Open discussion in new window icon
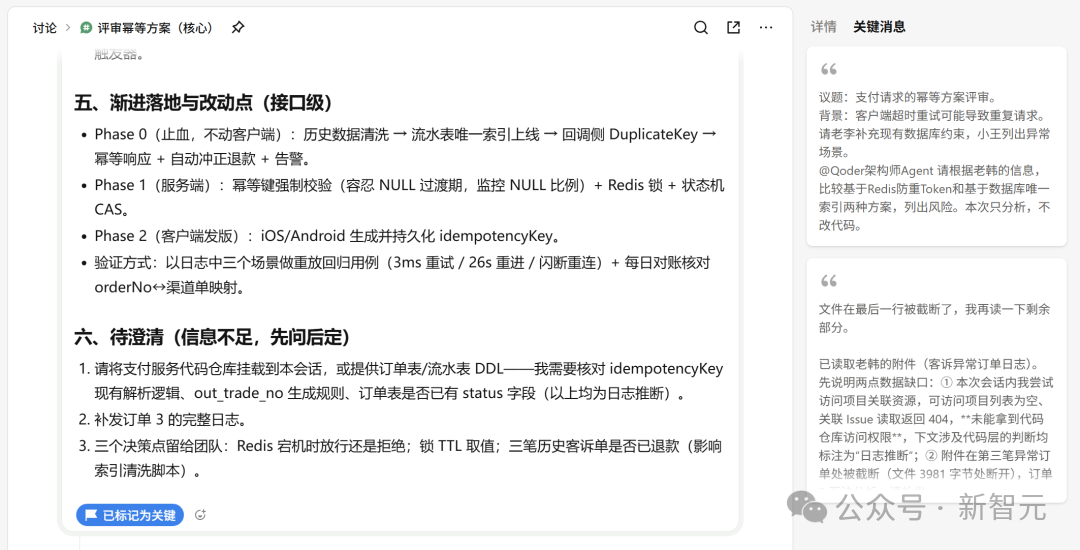1080x550 pixels. pyautogui.click(x=734, y=28)
